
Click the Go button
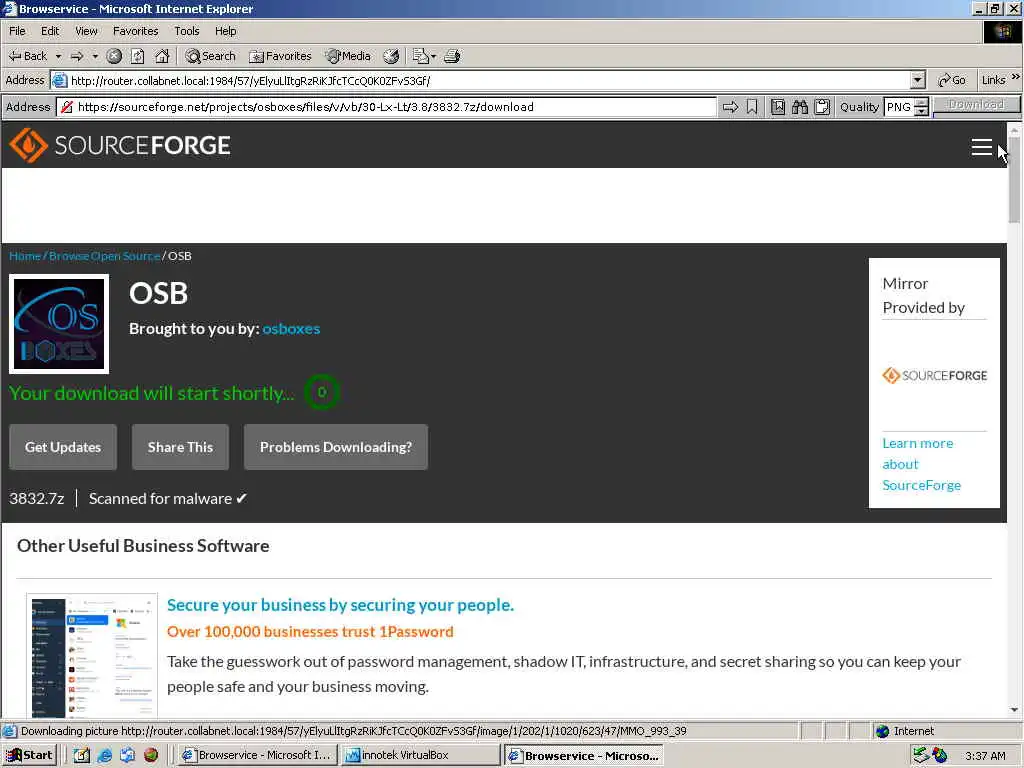click(x=952, y=80)
